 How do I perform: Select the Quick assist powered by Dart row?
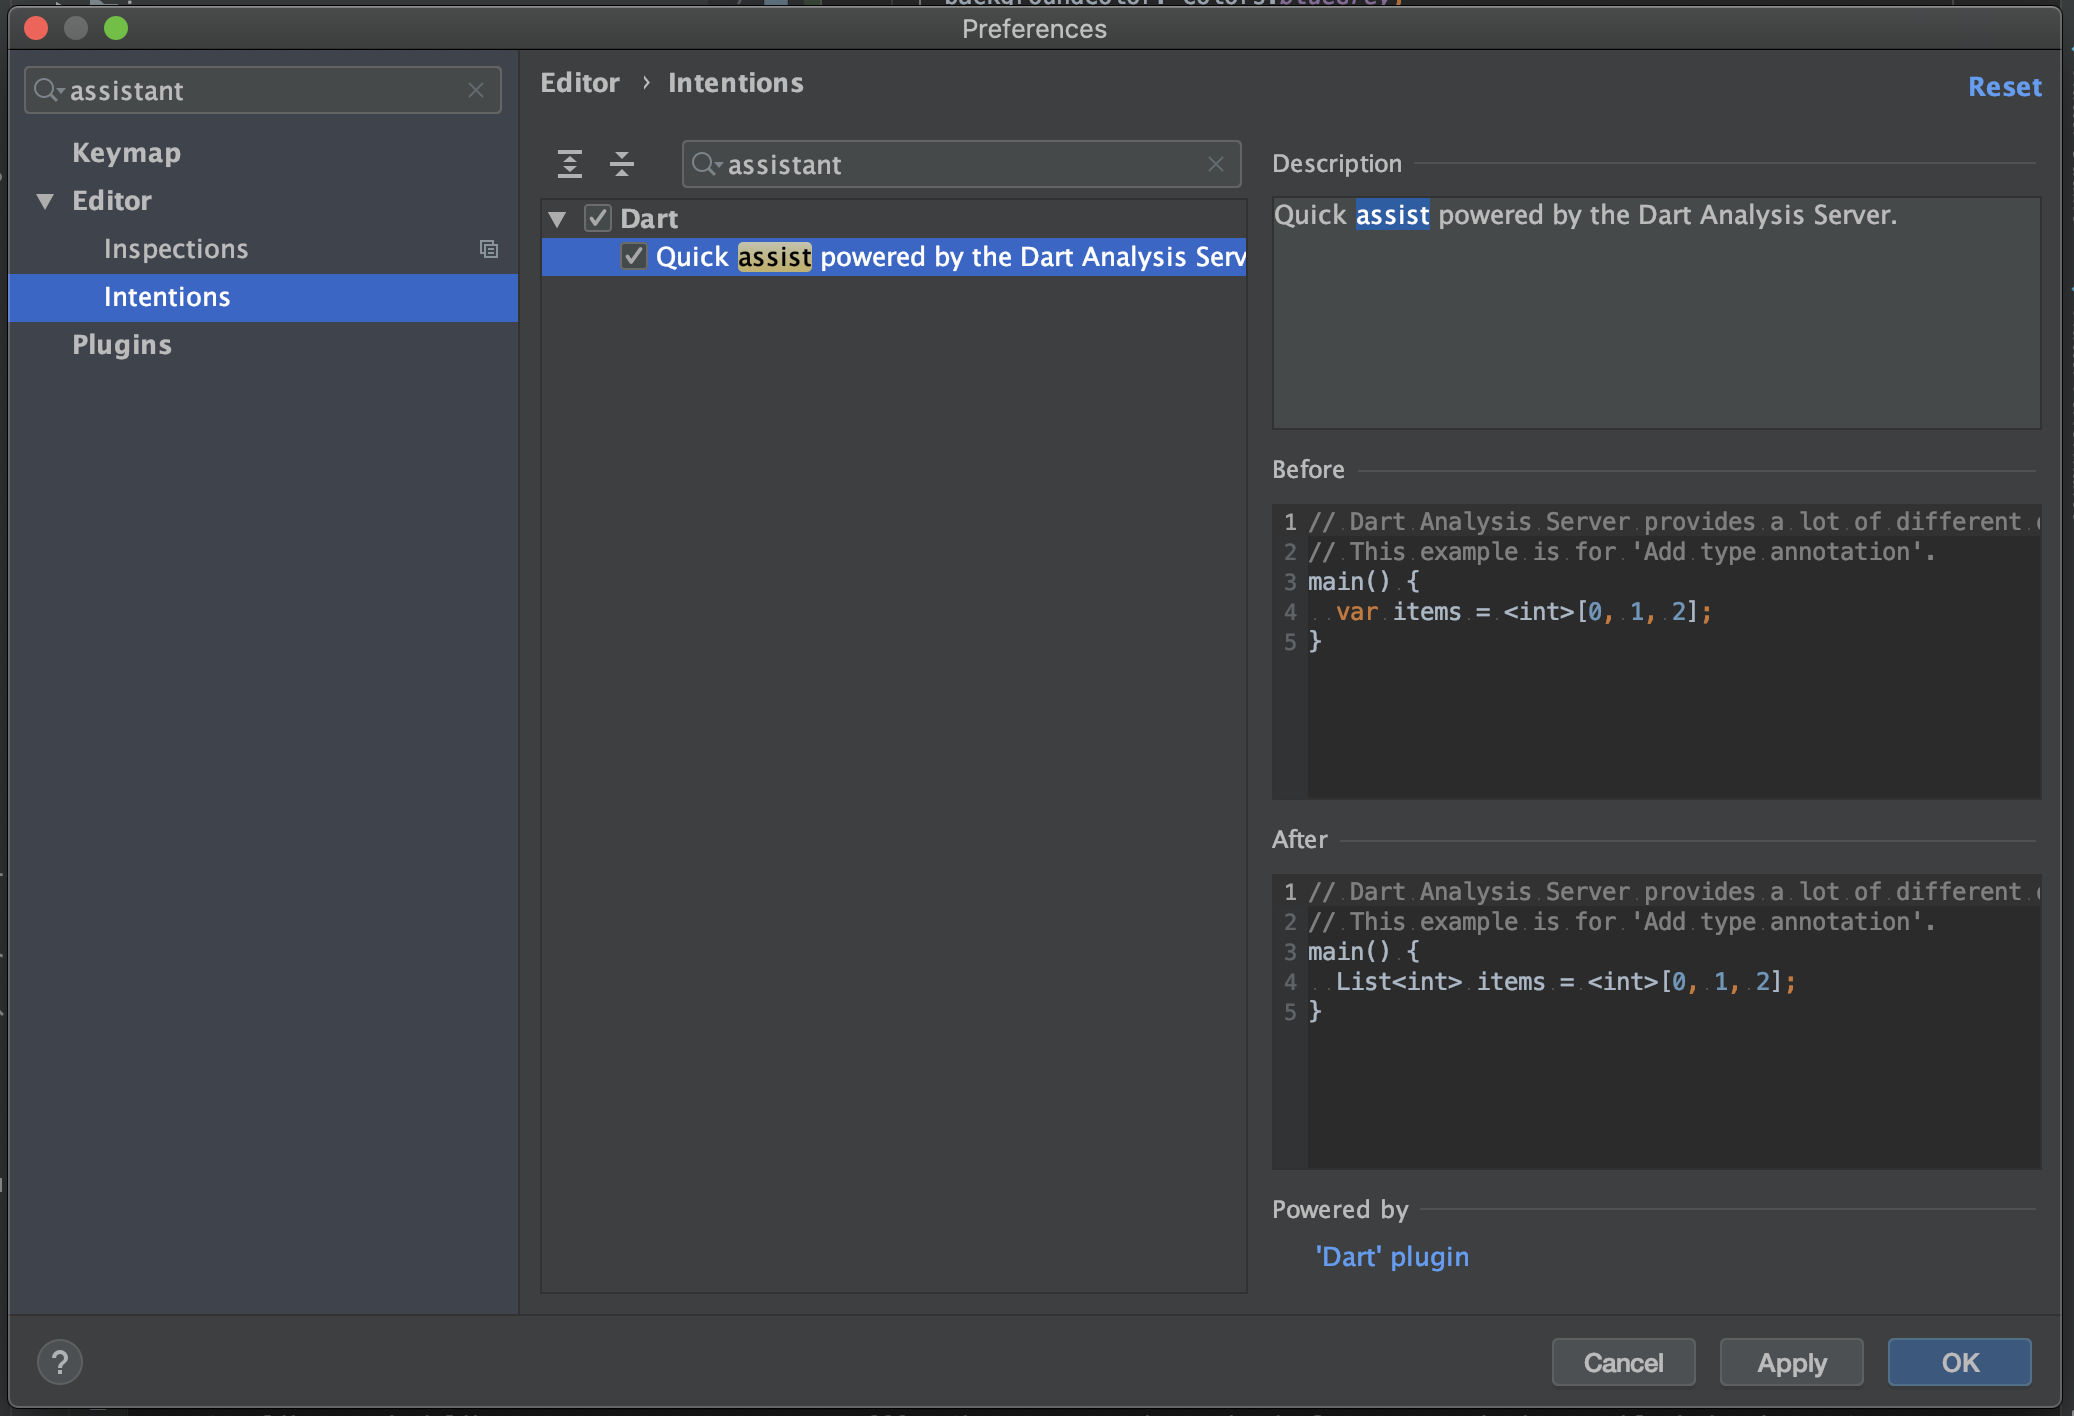tap(894, 257)
